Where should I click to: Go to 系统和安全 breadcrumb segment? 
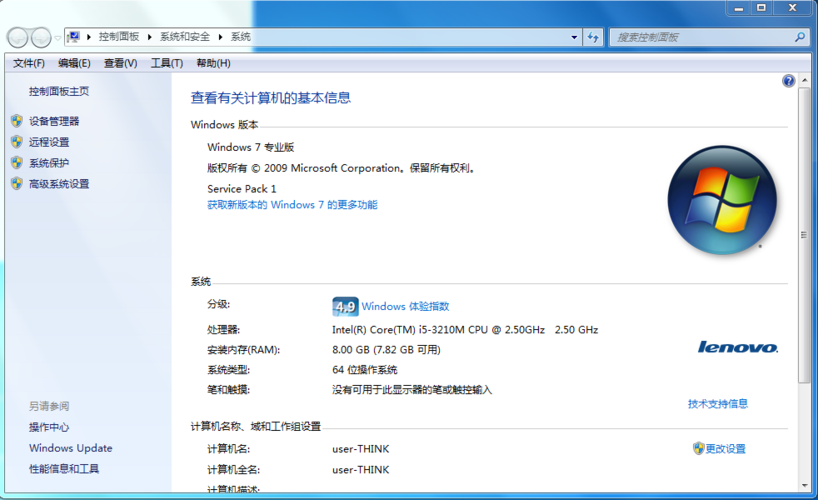[185, 37]
